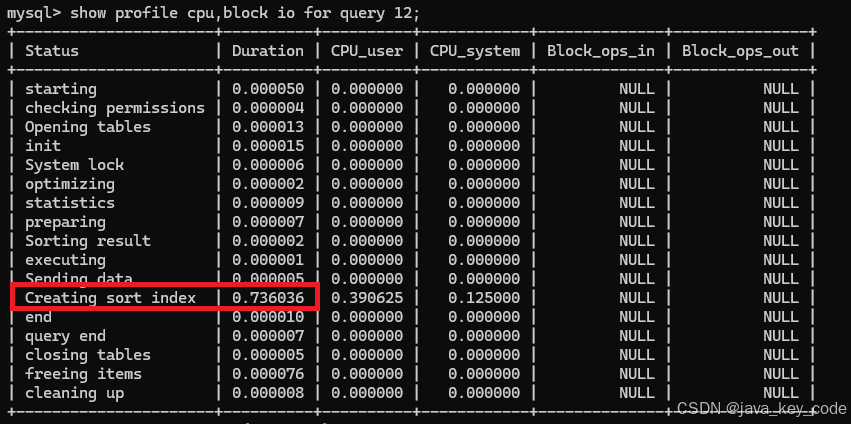The image size is (851, 424).
Task: Select the 'checking permissions' status row
Action: tap(114, 108)
